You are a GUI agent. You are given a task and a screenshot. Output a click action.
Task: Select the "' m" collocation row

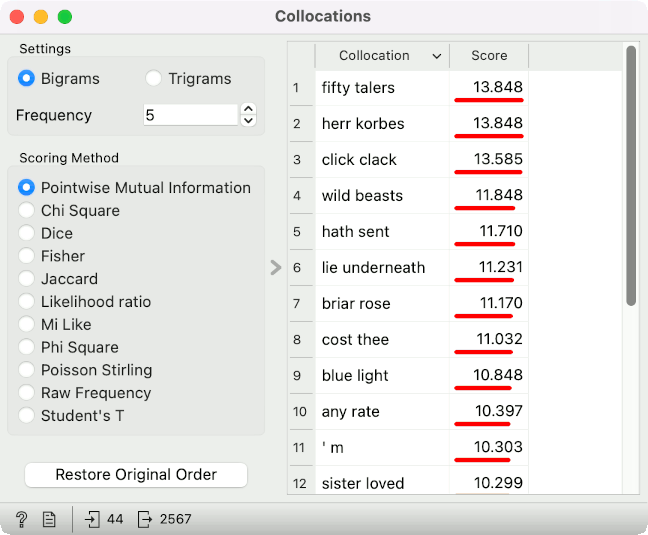[382, 447]
